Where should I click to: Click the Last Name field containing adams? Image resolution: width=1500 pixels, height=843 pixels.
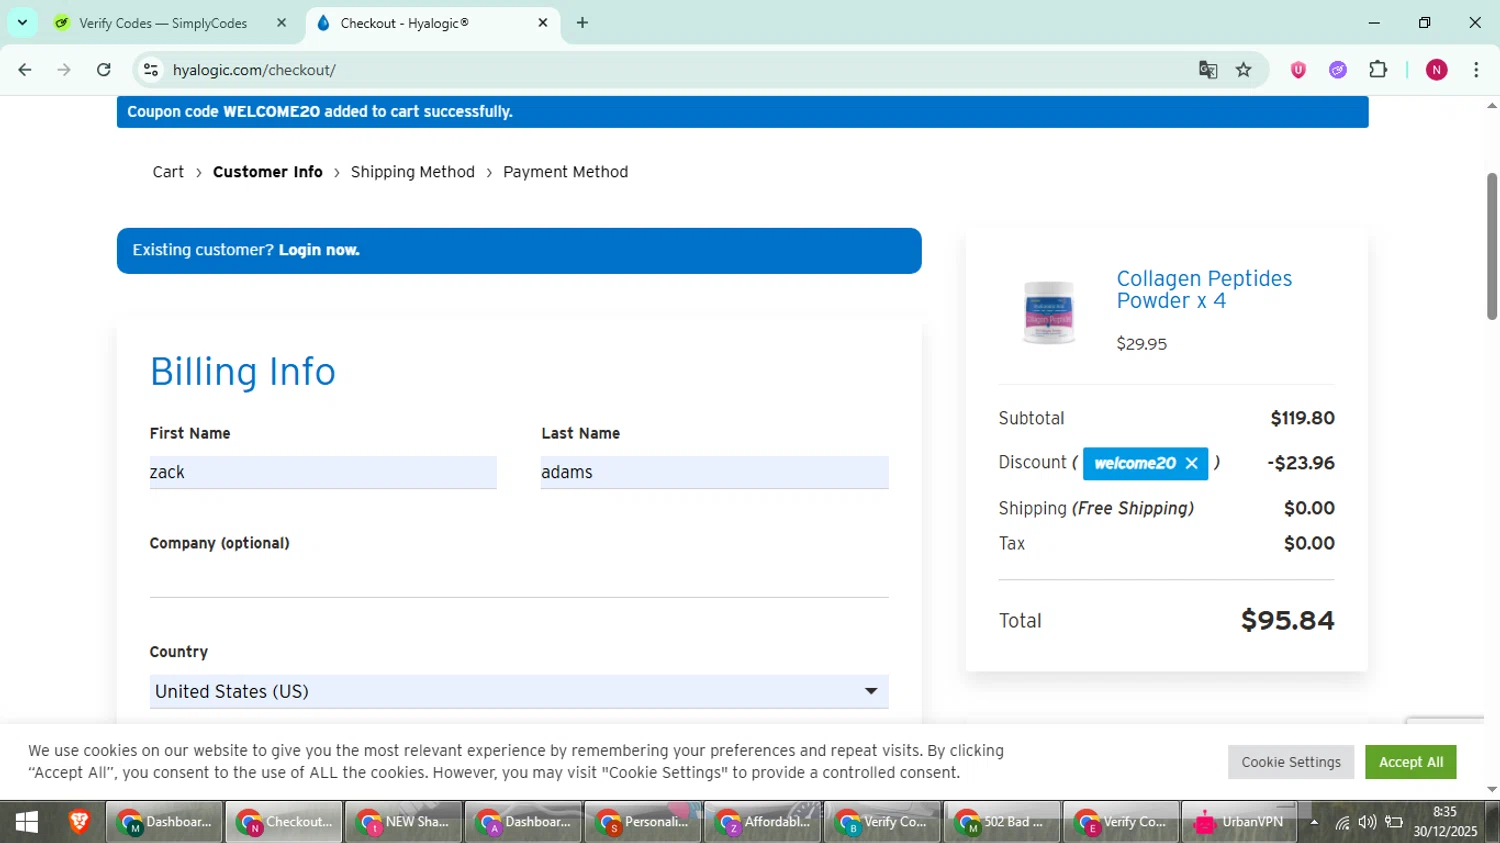[714, 472]
